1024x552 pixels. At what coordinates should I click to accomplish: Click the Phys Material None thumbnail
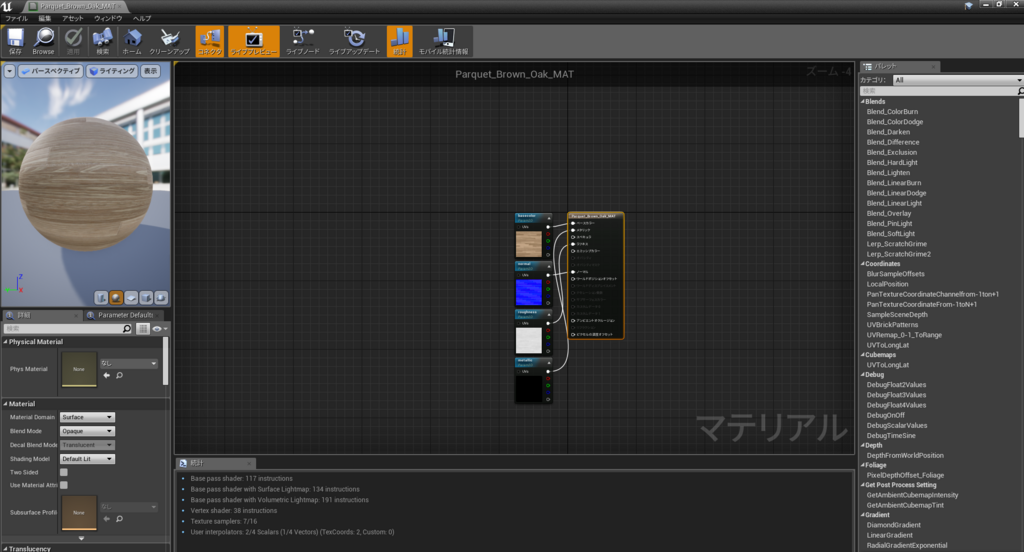(79, 369)
